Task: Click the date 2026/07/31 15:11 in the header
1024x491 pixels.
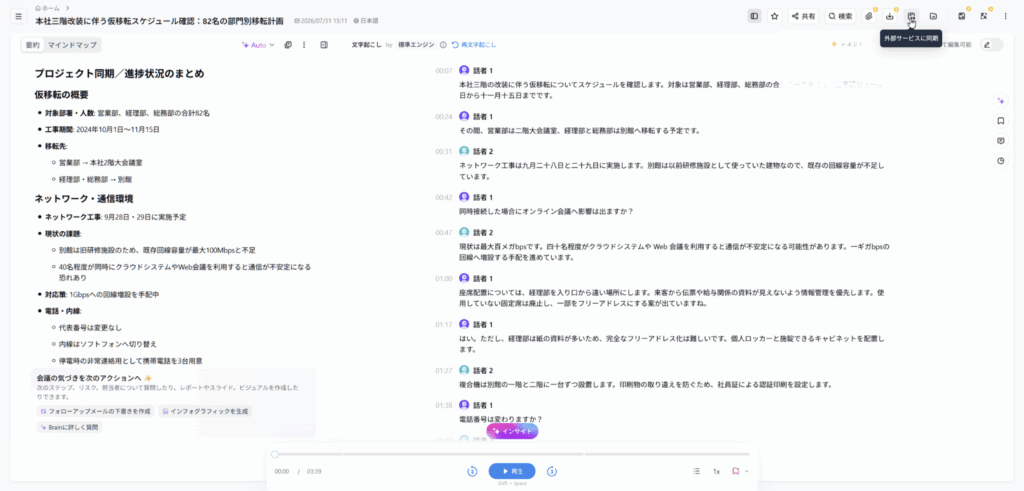Action: (321, 21)
